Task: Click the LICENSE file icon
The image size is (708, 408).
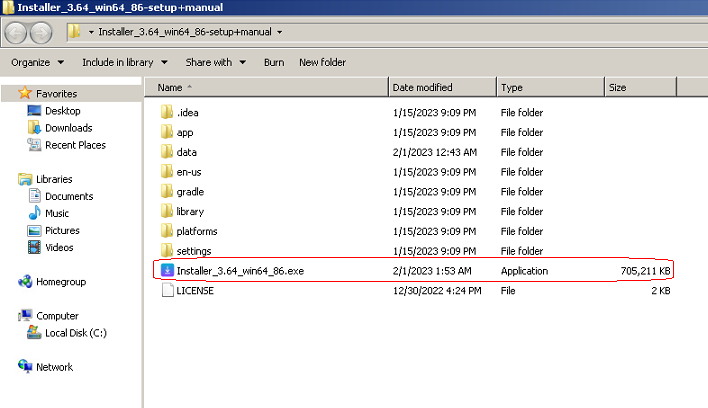Action: 167,291
